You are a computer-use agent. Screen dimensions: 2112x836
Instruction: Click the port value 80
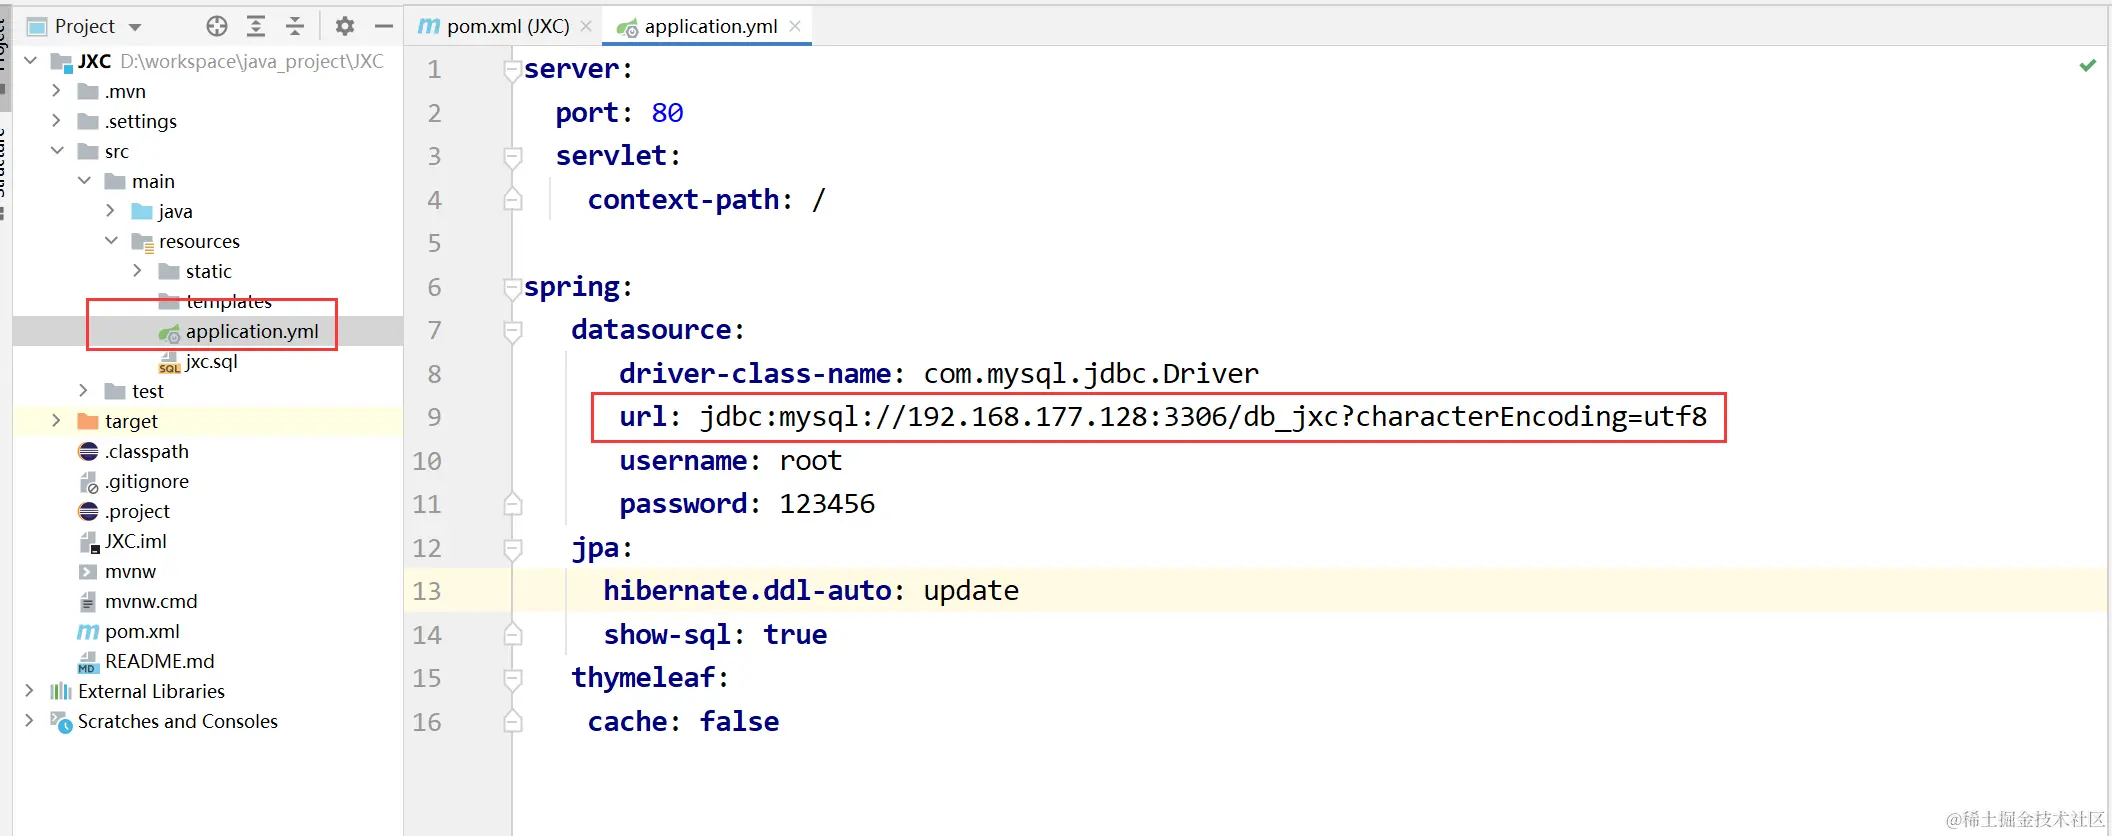point(667,113)
